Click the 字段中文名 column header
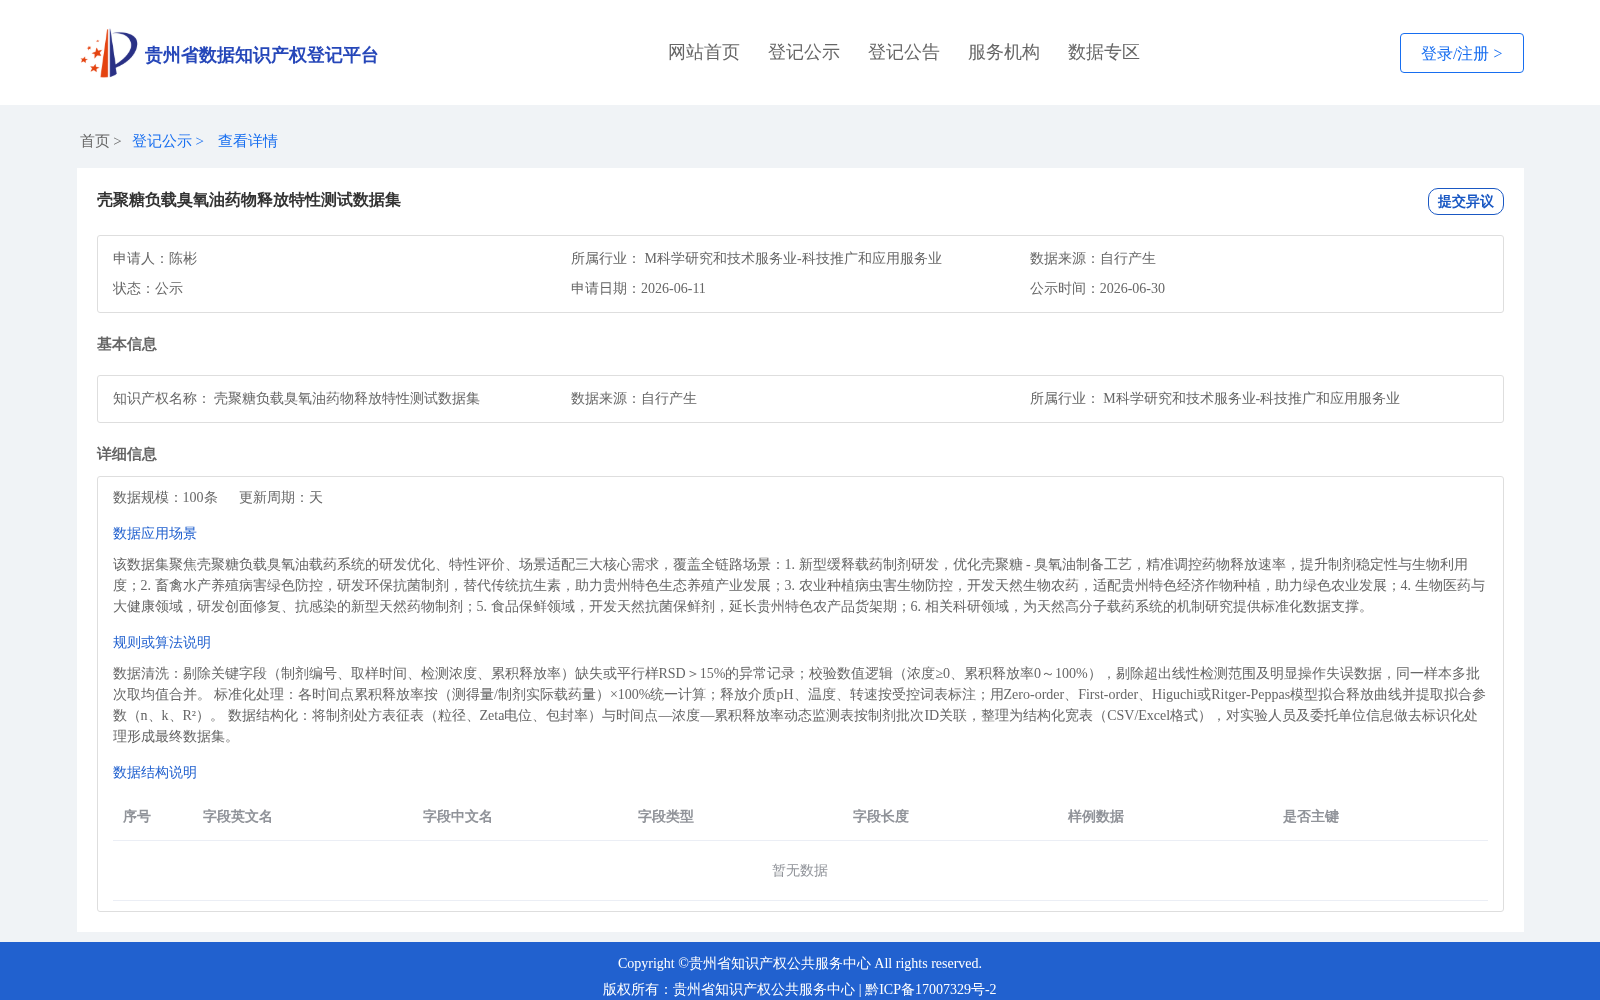 (x=458, y=816)
